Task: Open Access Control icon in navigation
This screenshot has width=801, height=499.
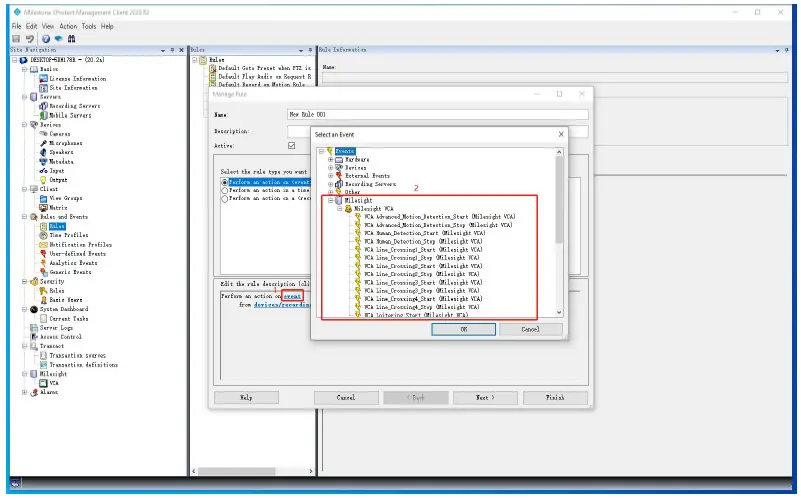Action: coord(34,337)
